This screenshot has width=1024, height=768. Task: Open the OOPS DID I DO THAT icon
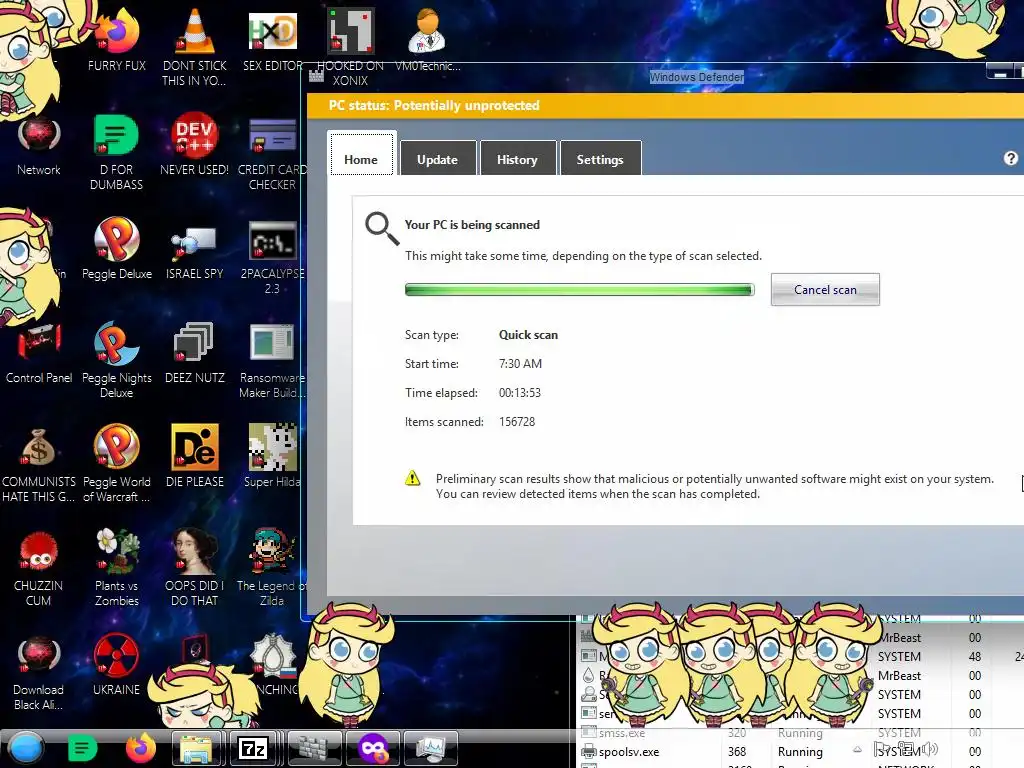pos(194,551)
